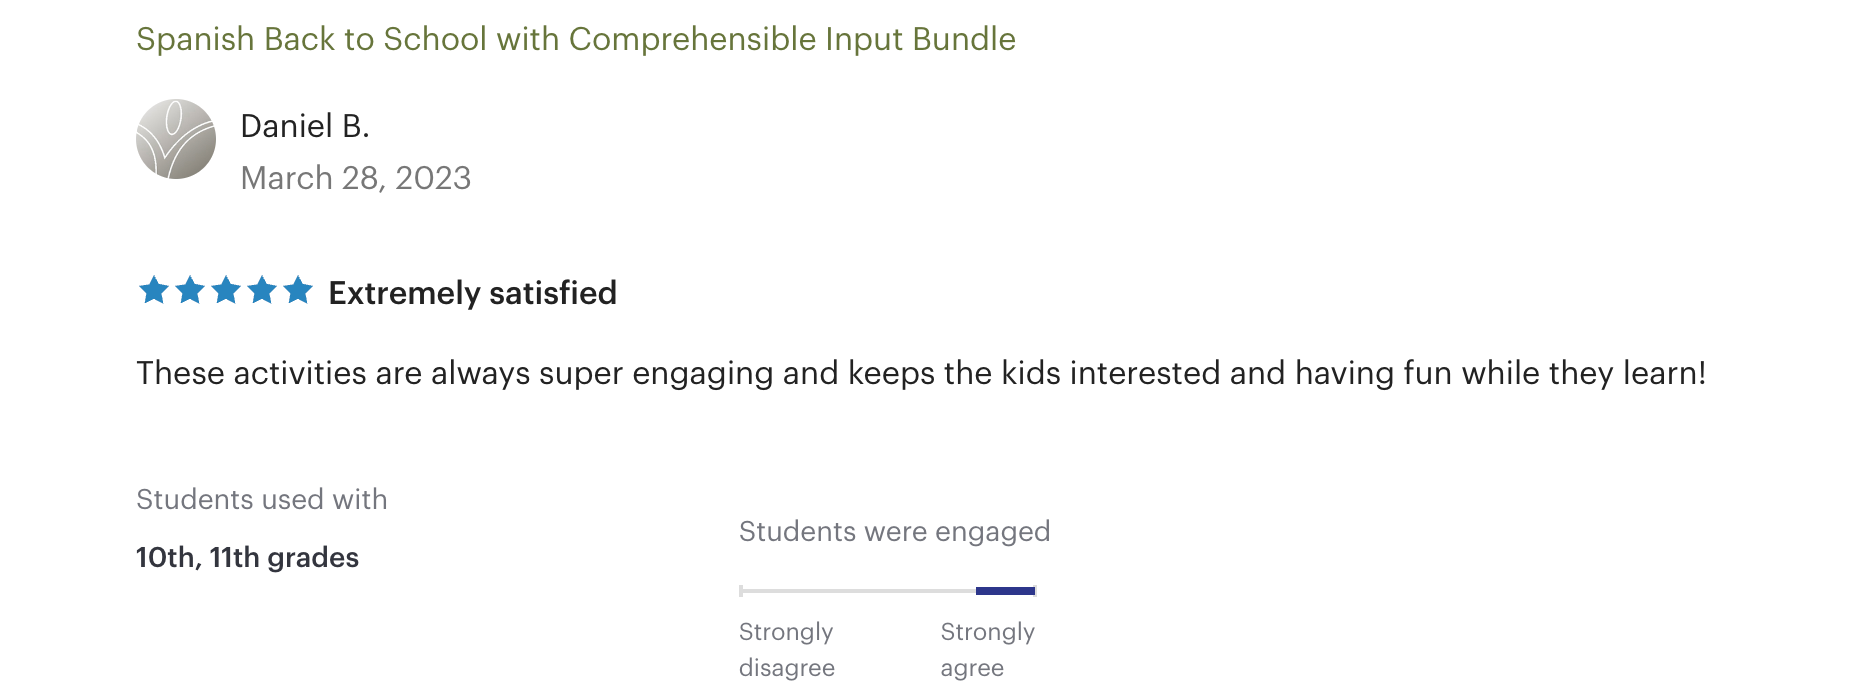The height and width of the screenshot is (696, 1850).
Task: Click the dark blue filled engagement bar segment
Action: pyautogui.click(x=1005, y=591)
